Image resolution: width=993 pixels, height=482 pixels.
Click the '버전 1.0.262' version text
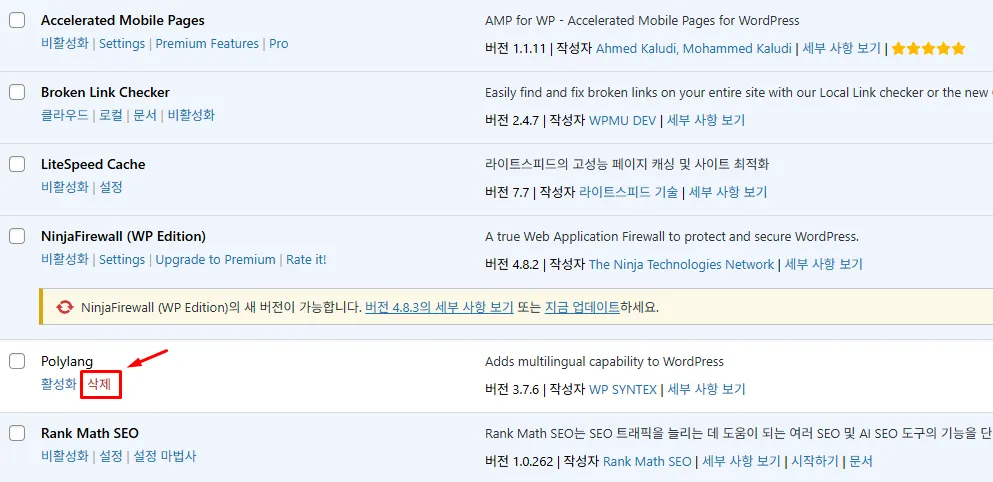click(x=519, y=462)
